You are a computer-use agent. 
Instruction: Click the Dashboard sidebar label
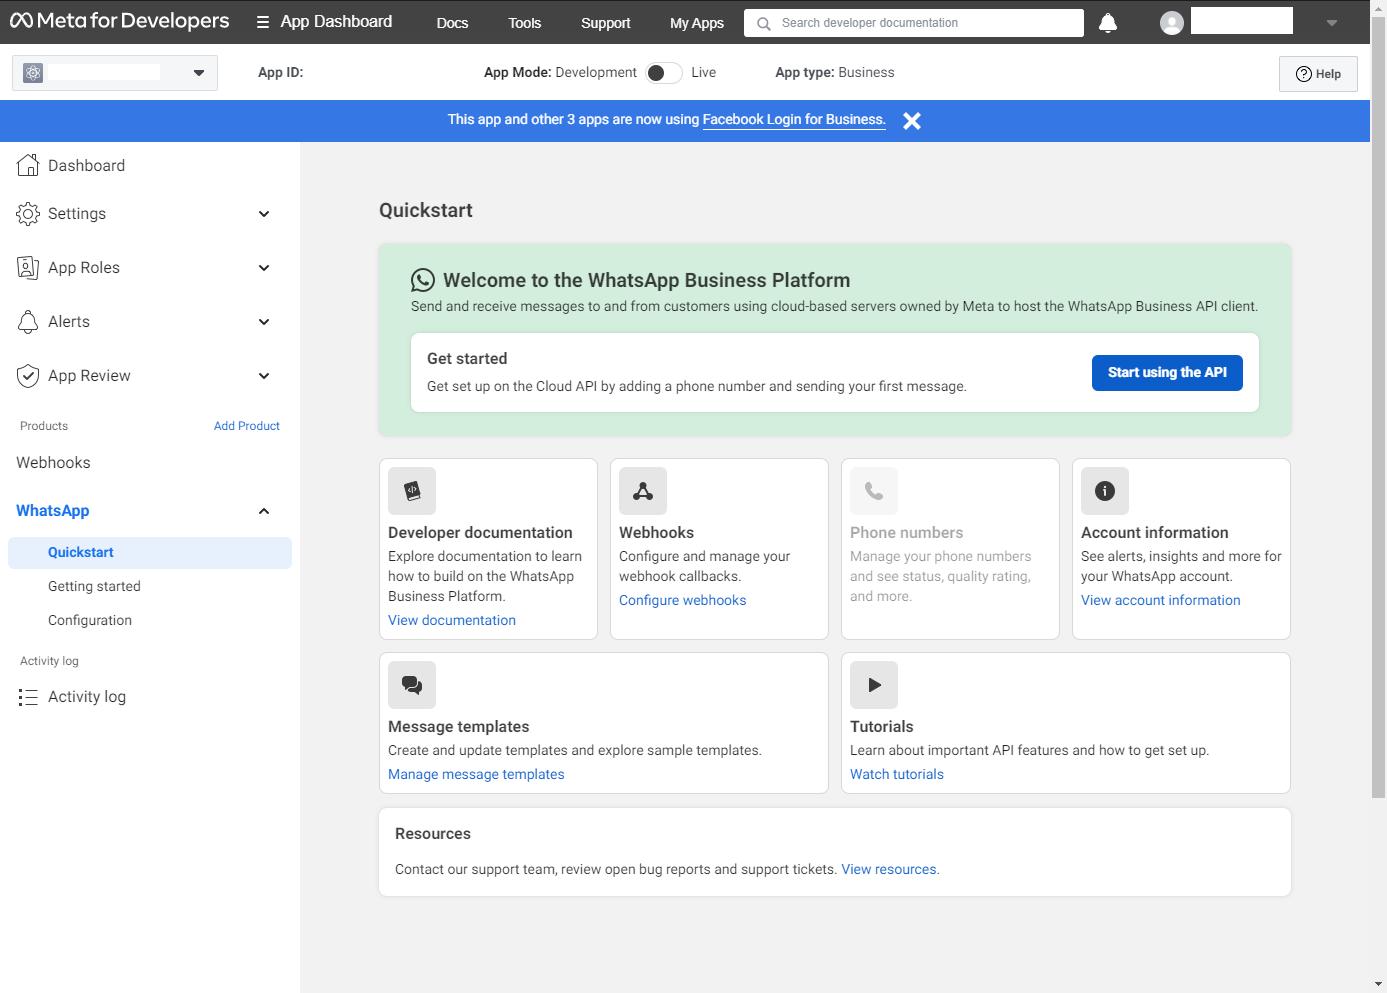pyautogui.click(x=87, y=166)
